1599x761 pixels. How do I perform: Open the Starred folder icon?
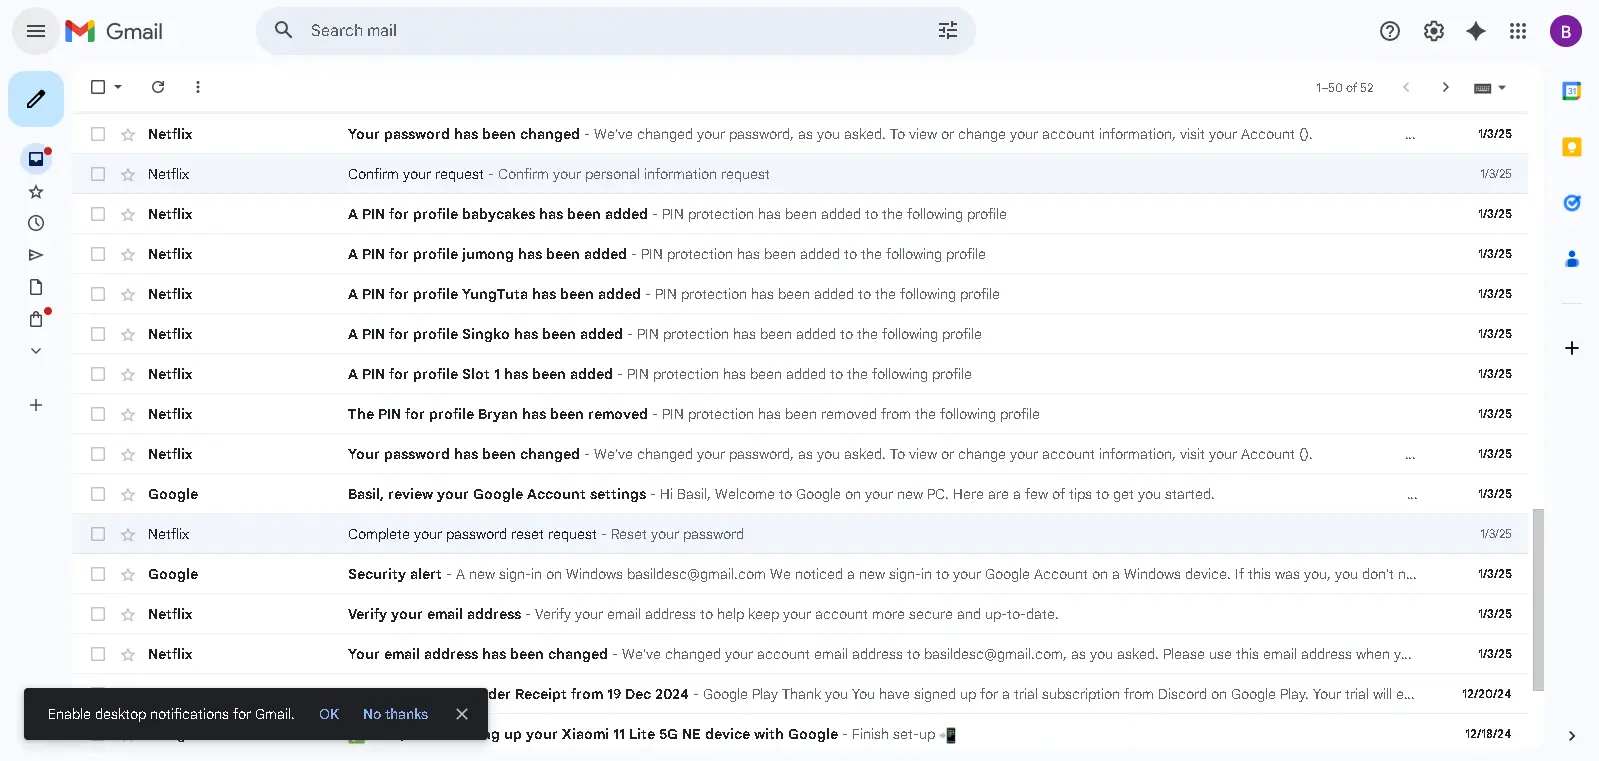(36, 191)
